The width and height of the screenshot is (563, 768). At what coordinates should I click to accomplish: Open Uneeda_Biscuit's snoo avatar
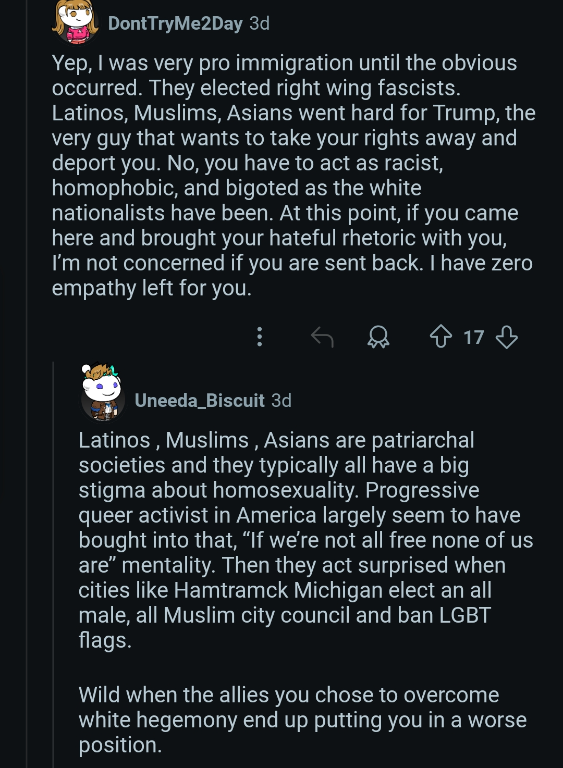pyautogui.click(x=102, y=393)
